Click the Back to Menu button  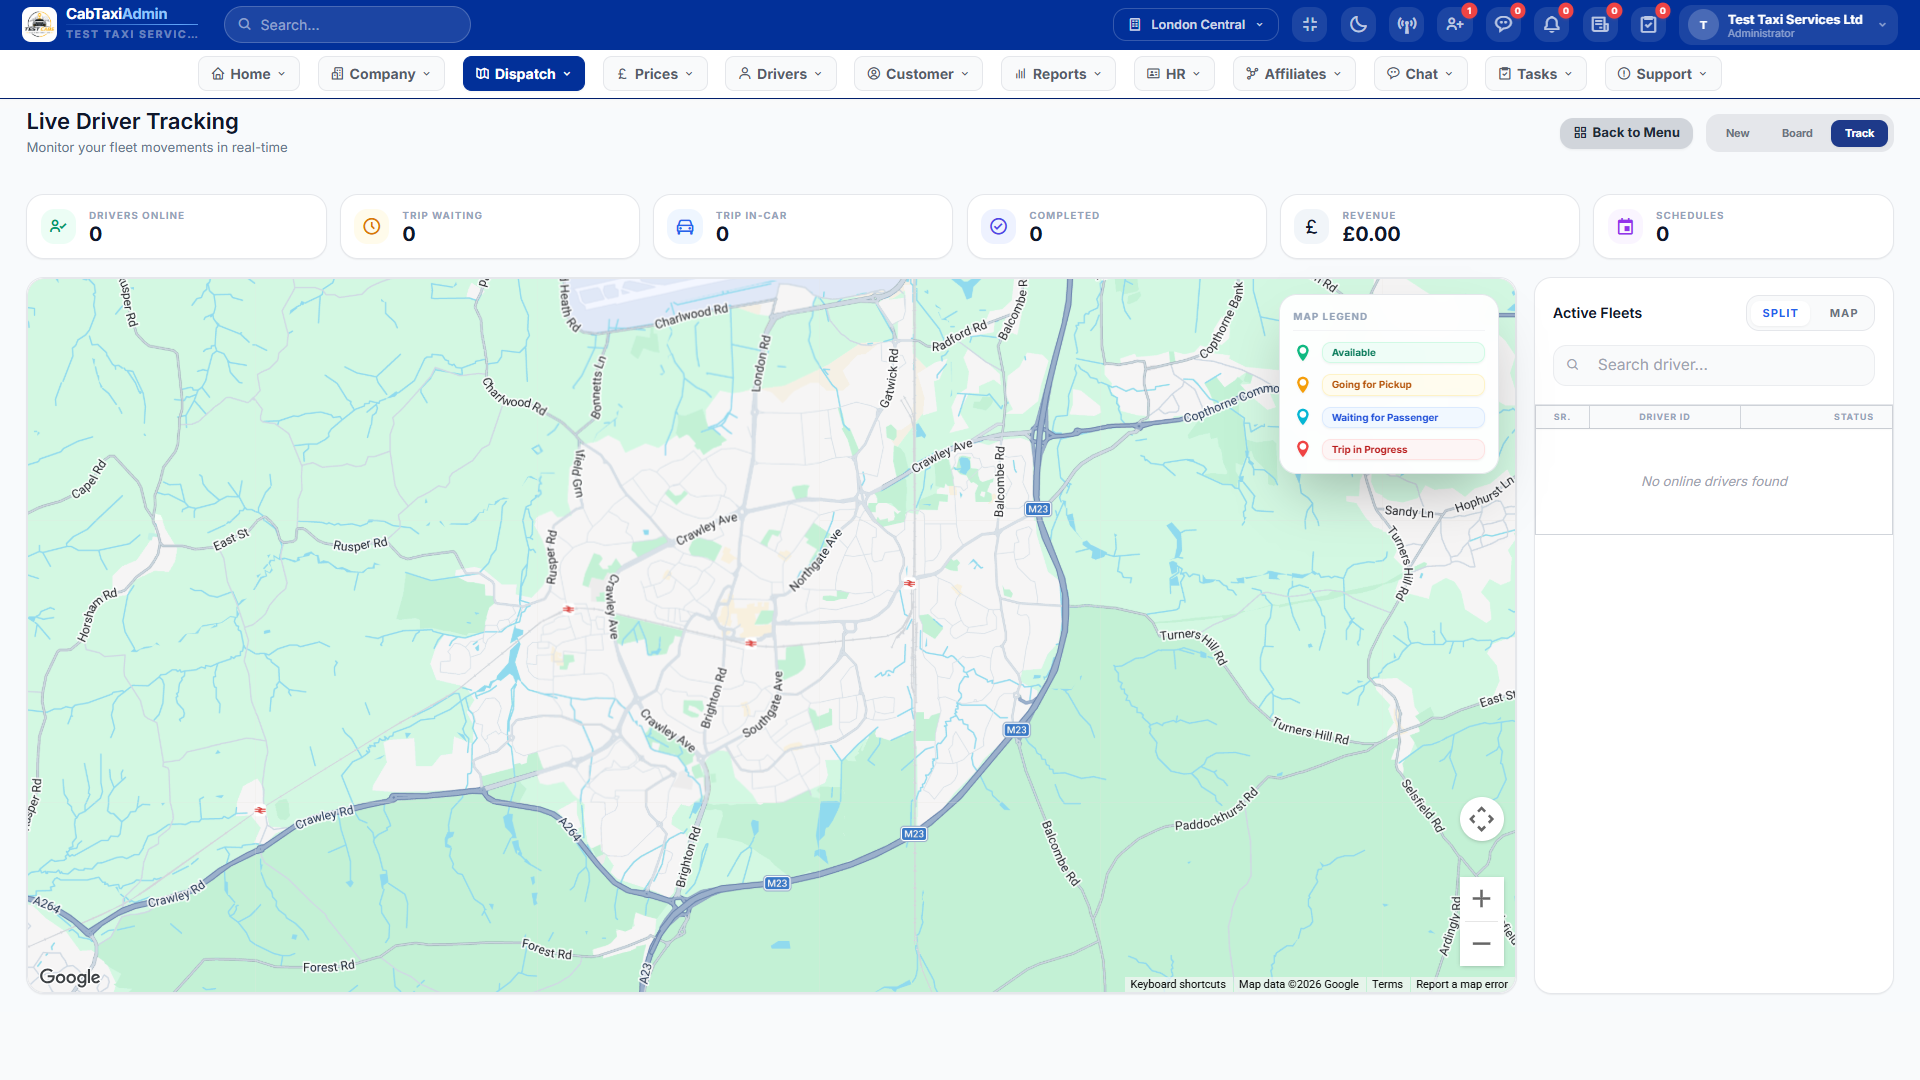tap(1626, 133)
